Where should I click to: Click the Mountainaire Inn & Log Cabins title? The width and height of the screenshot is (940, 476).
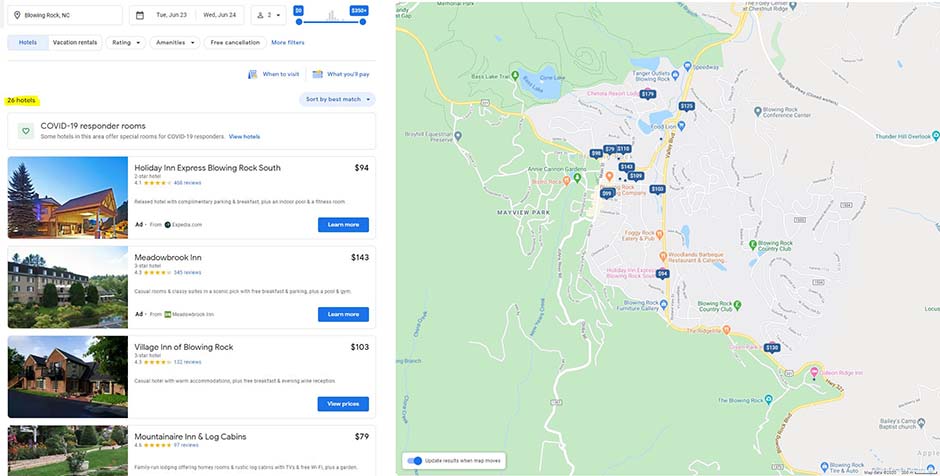click(x=190, y=436)
